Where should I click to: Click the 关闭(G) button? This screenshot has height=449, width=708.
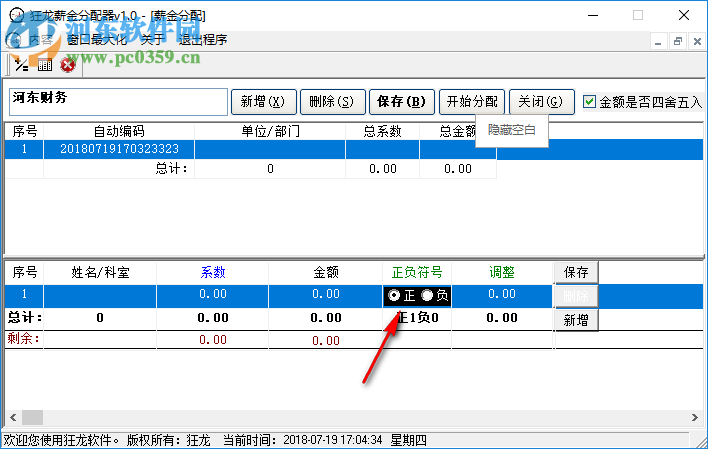pos(541,102)
